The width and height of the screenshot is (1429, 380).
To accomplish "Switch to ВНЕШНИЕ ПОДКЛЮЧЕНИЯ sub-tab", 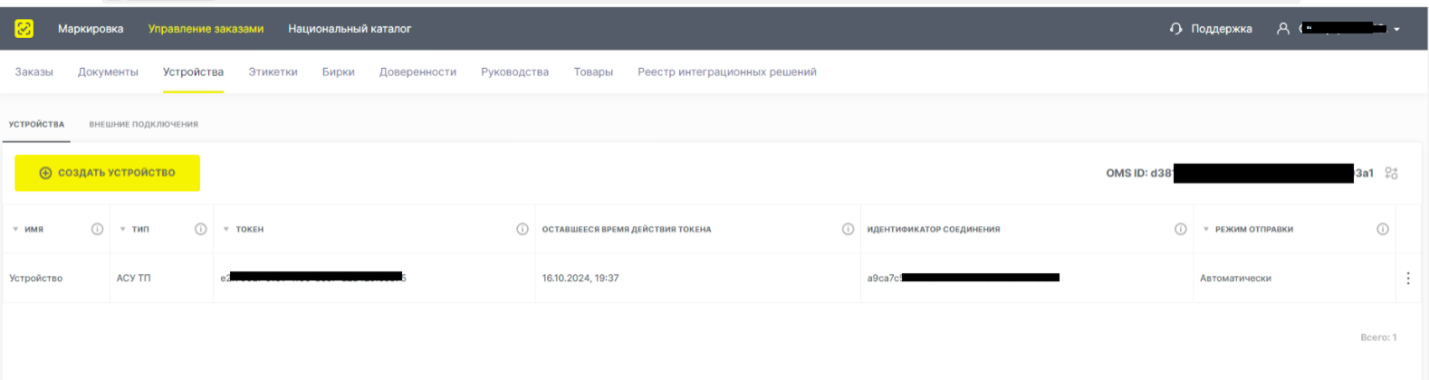I will click(x=144, y=124).
